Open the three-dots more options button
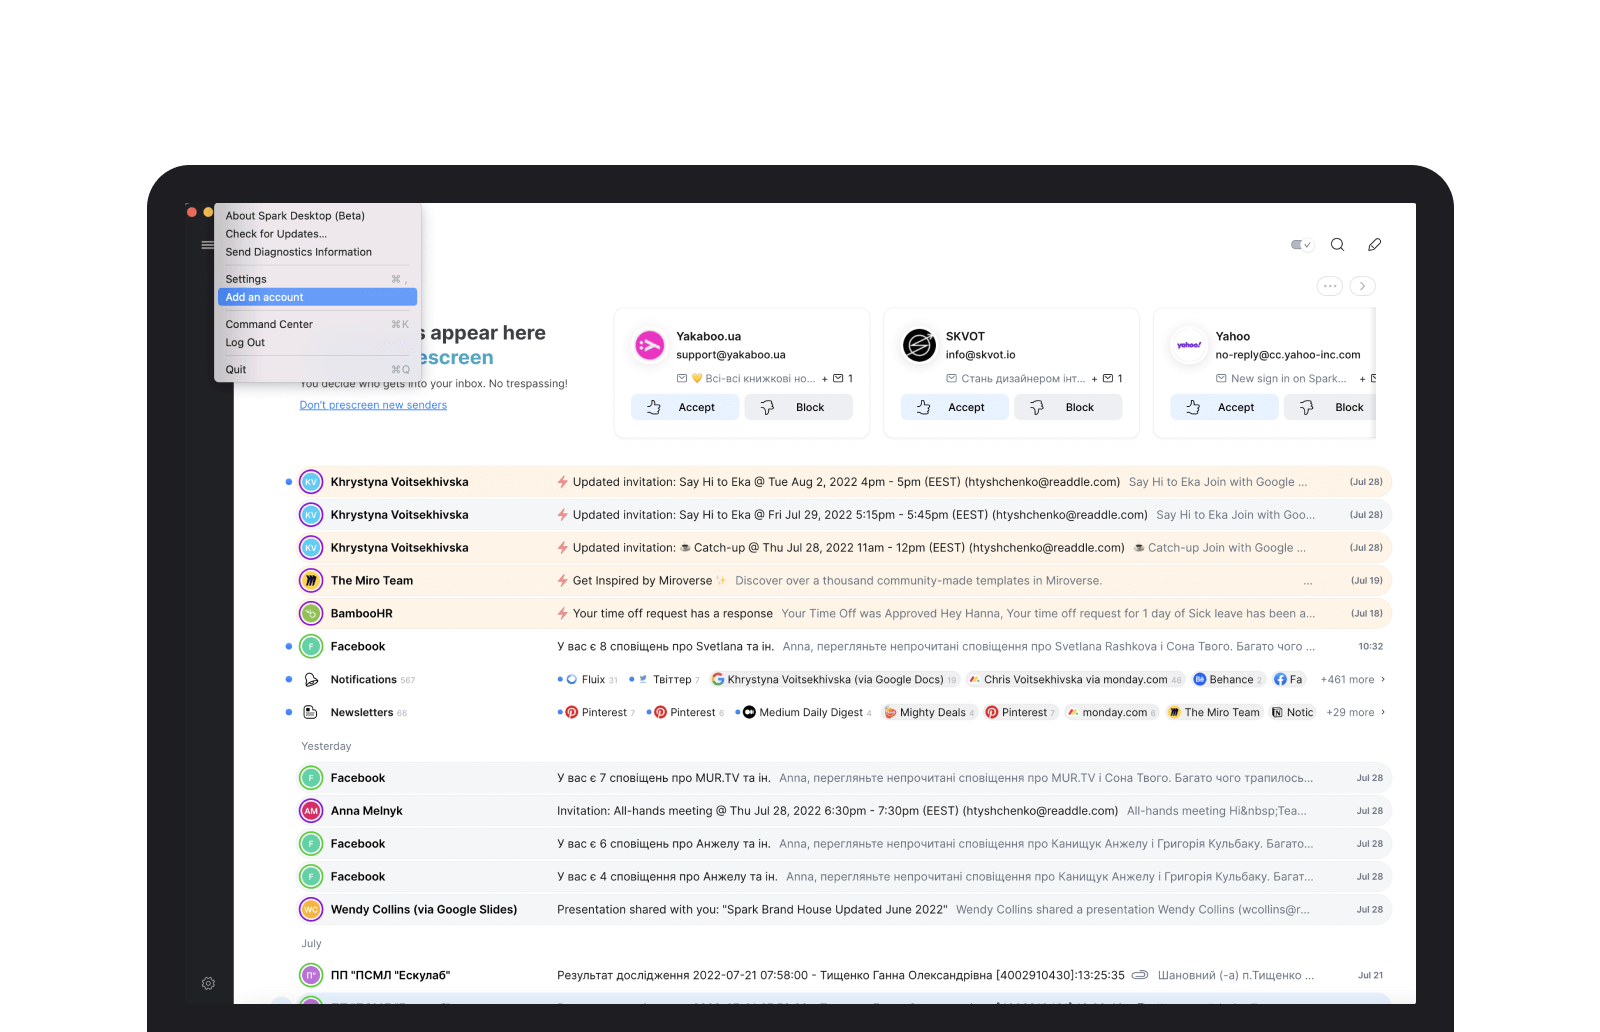The image size is (1600, 1032). click(1330, 286)
